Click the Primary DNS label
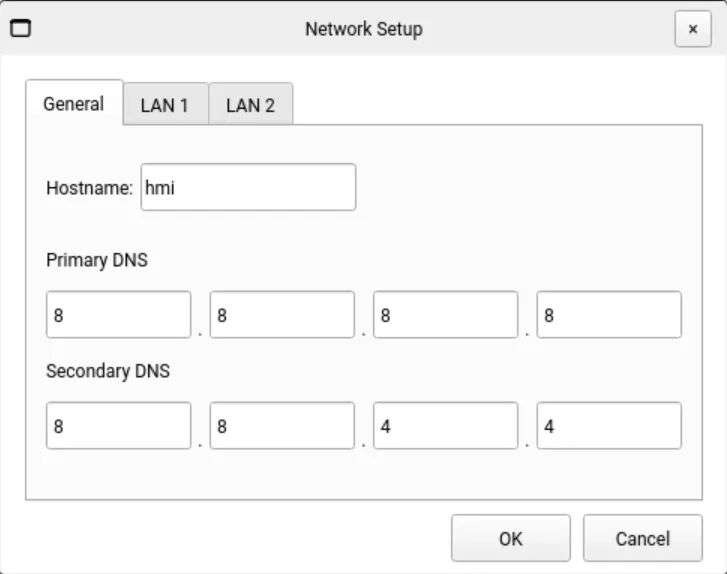Image resolution: width=727 pixels, height=574 pixels. pyautogui.click(x=97, y=260)
